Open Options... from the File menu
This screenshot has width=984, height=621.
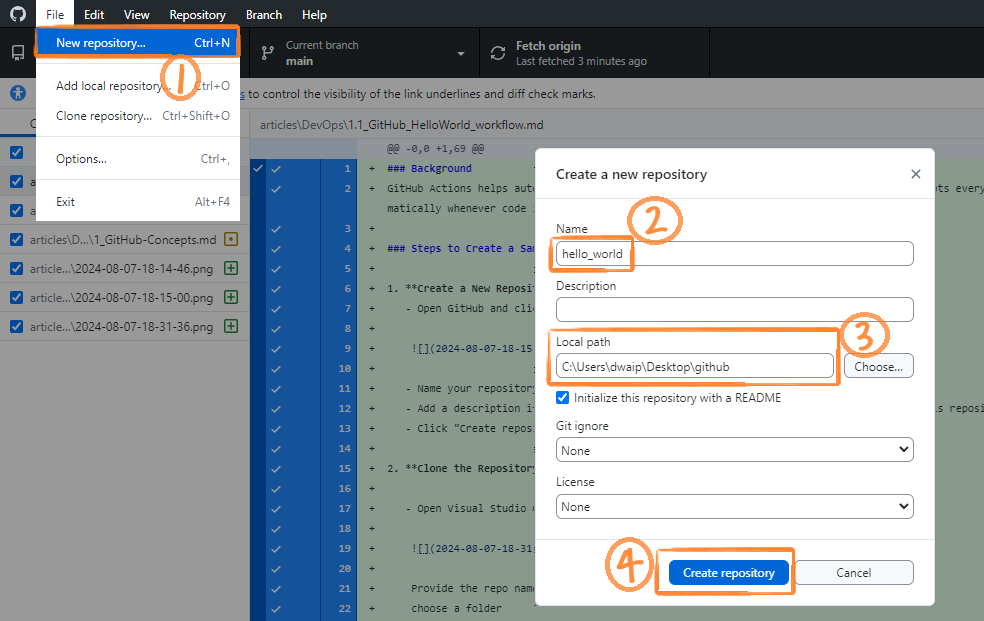pos(137,159)
